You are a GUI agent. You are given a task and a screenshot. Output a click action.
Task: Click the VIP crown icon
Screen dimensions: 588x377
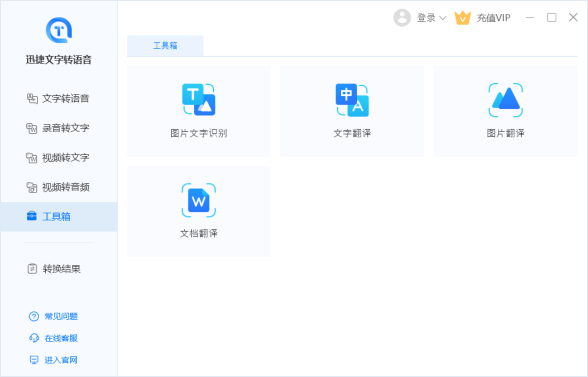pyautogui.click(x=462, y=18)
